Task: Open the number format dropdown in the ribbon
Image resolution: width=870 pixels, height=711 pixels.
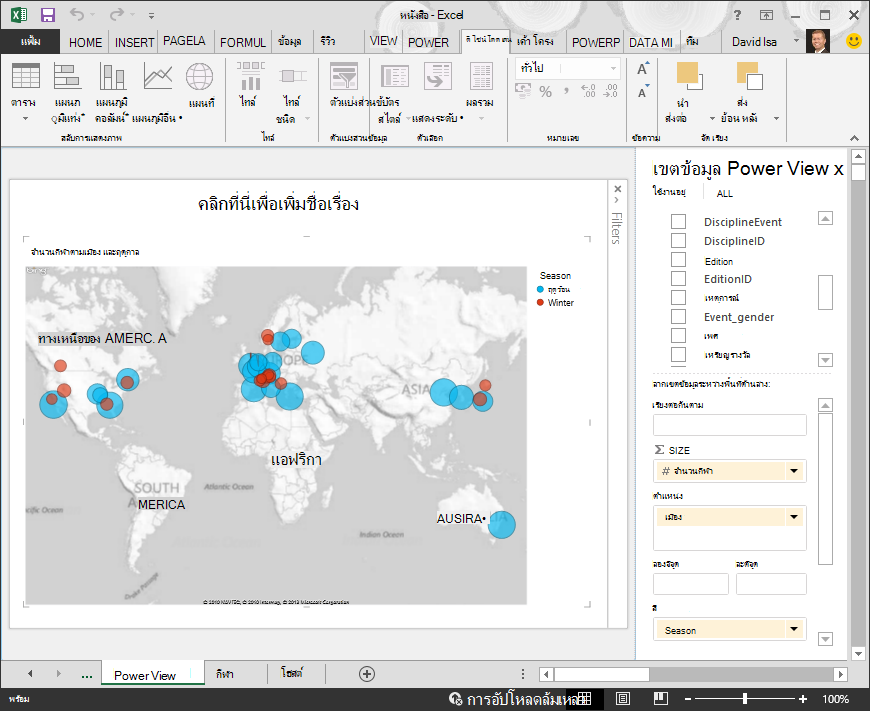Action: pyautogui.click(x=613, y=68)
